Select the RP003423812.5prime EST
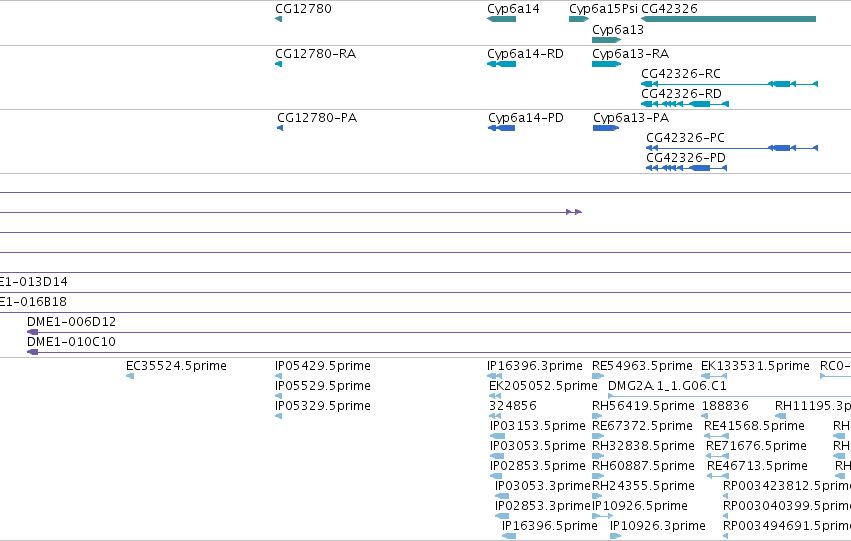The height and width of the screenshot is (541, 851). pyautogui.click(x=726, y=496)
